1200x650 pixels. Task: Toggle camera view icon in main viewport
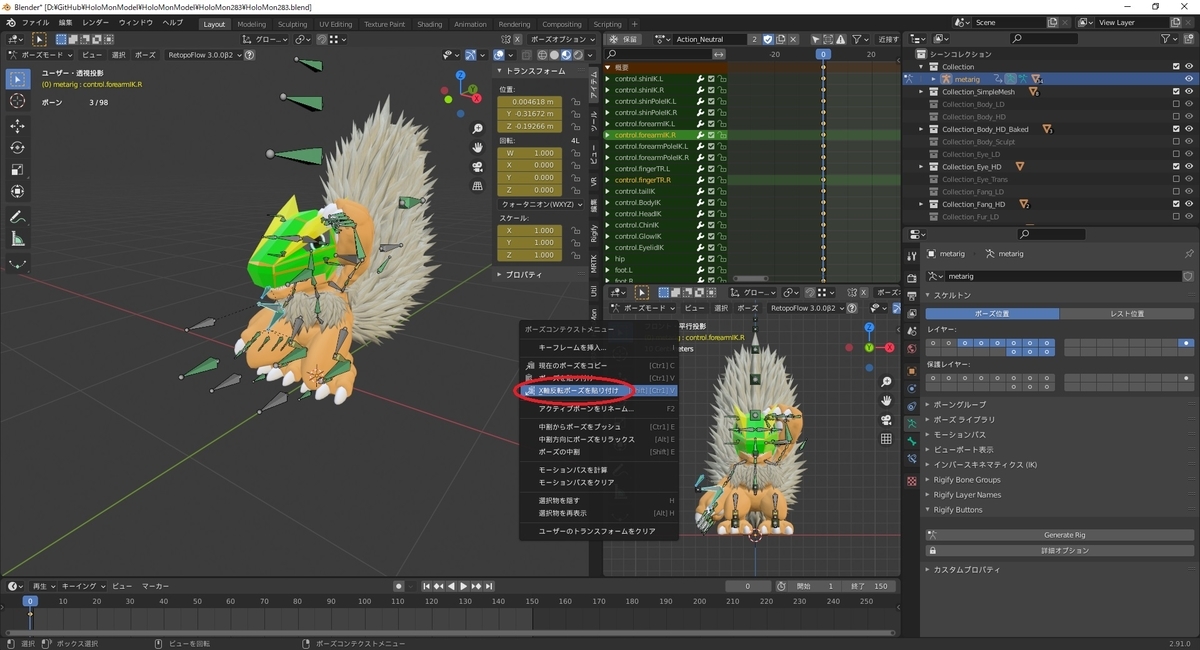pyautogui.click(x=478, y=166)
